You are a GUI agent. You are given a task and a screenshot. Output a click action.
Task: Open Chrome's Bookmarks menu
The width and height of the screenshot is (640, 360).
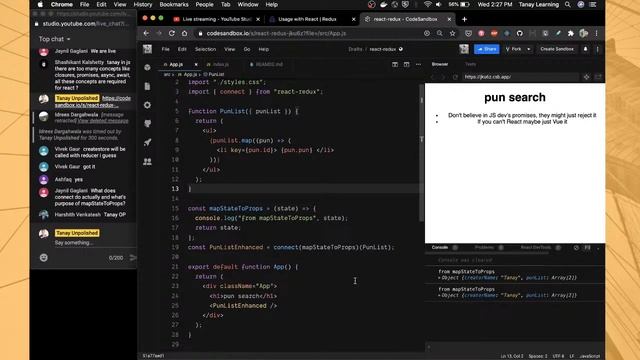[174, 4]
